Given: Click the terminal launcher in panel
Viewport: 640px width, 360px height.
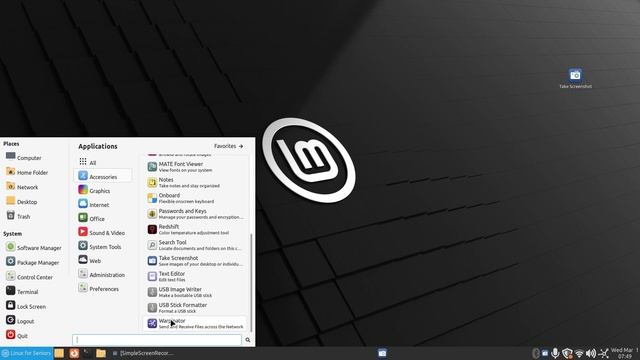Looking at the screenshot, I should pyautogui.click(x=87, y=353).
